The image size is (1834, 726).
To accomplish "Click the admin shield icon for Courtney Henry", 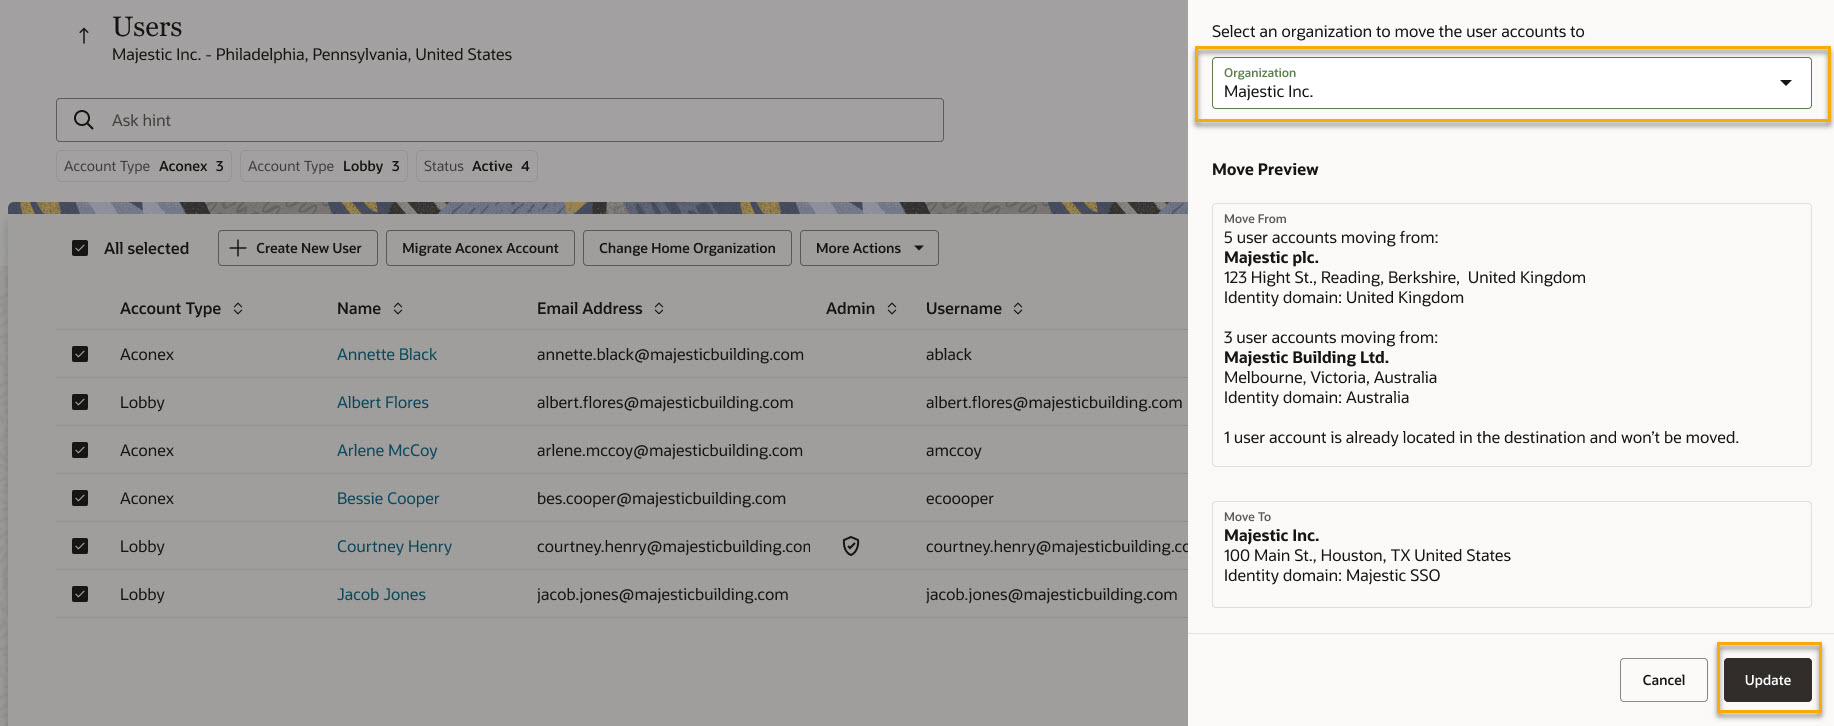I will pos(851,546).
